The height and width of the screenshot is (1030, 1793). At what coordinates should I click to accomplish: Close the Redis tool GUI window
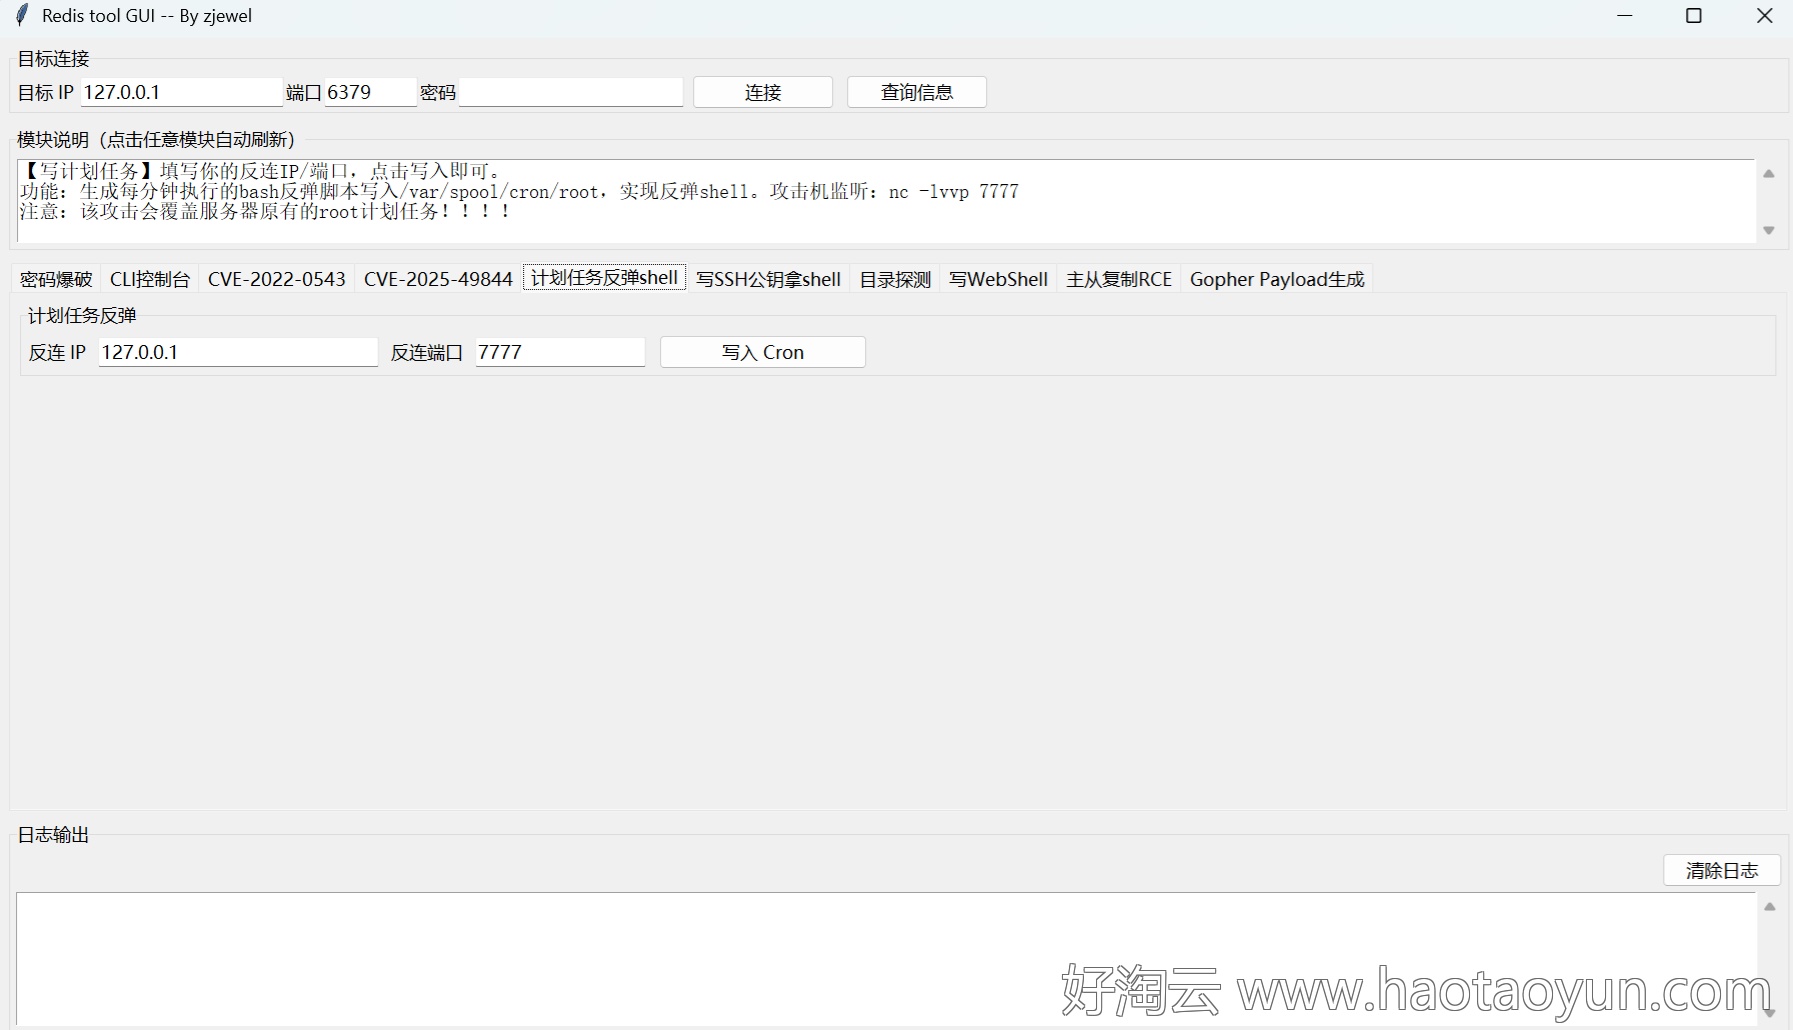[1764, 16]
